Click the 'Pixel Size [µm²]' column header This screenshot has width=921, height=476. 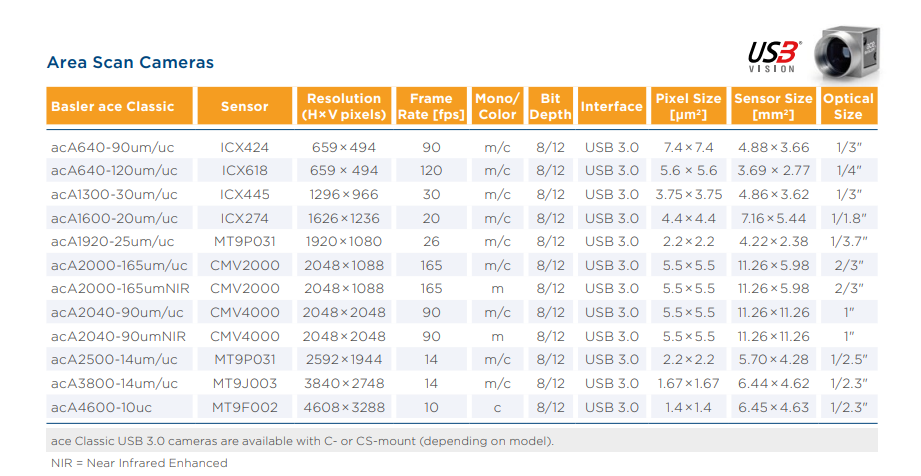[x=688, y=106]
